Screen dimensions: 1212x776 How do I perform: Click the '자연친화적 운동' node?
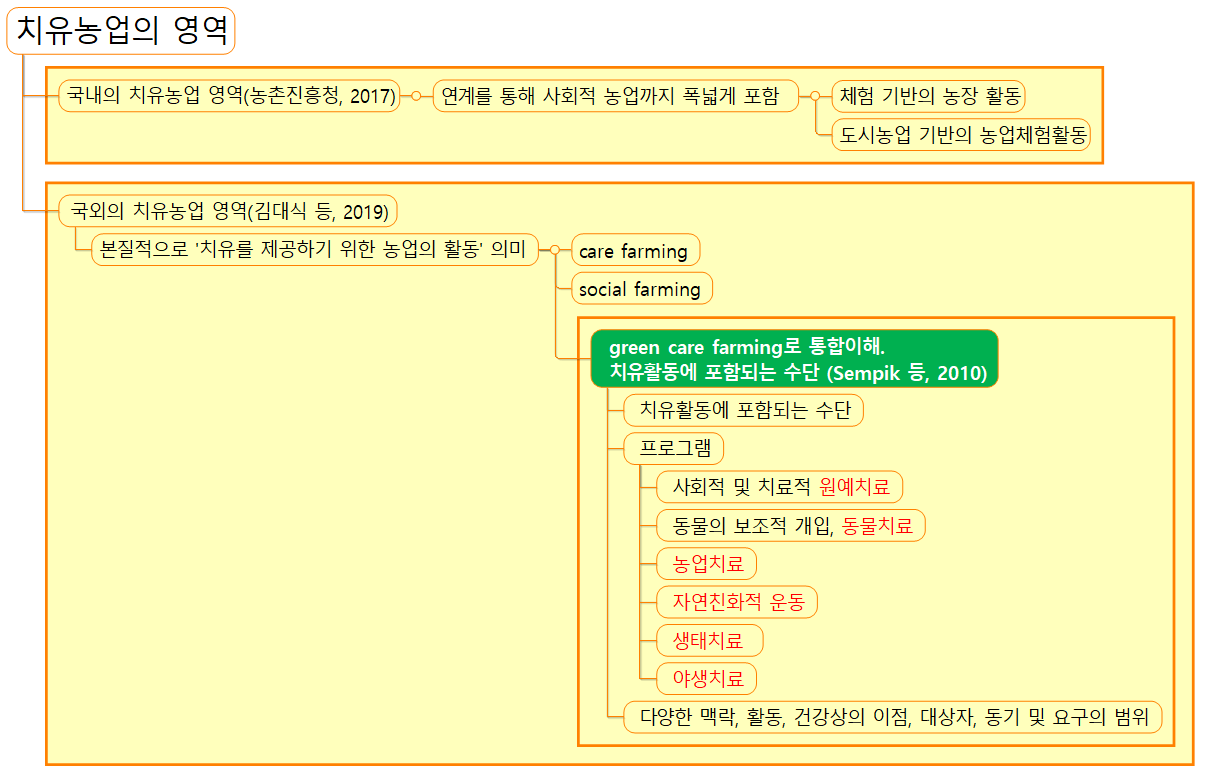pos(738,602)
